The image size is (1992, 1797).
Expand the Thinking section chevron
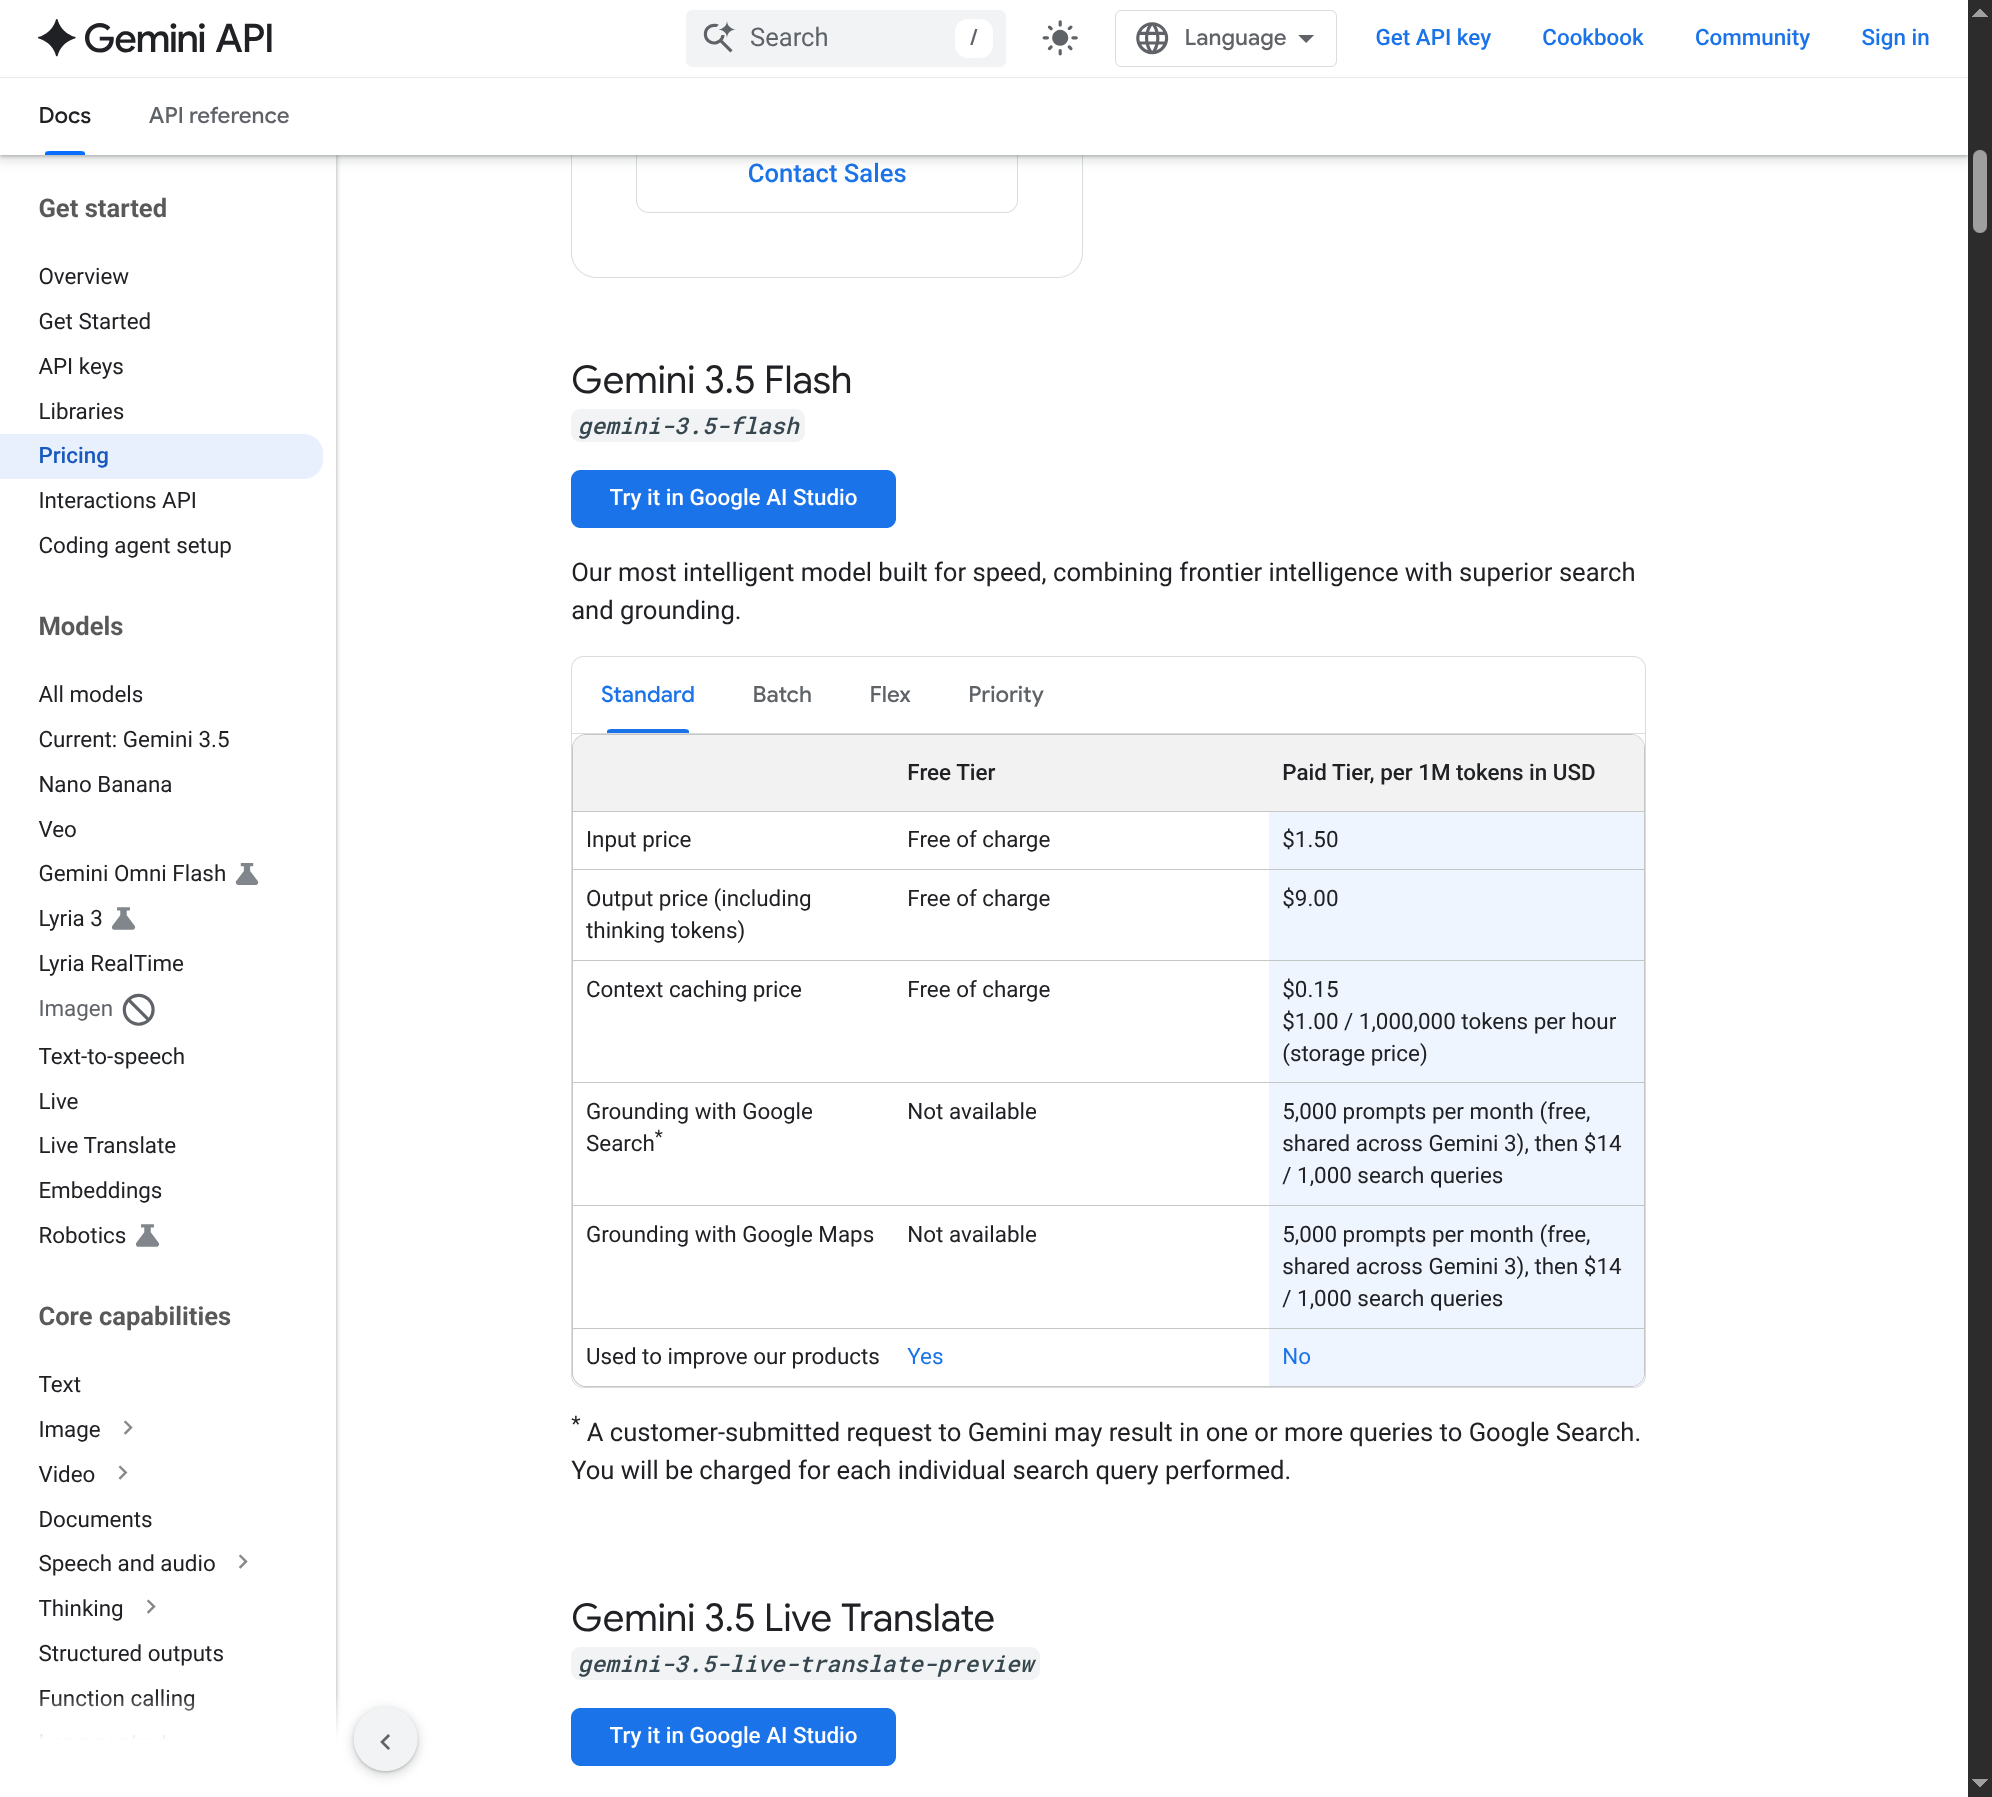click(x=151, y=1607)
